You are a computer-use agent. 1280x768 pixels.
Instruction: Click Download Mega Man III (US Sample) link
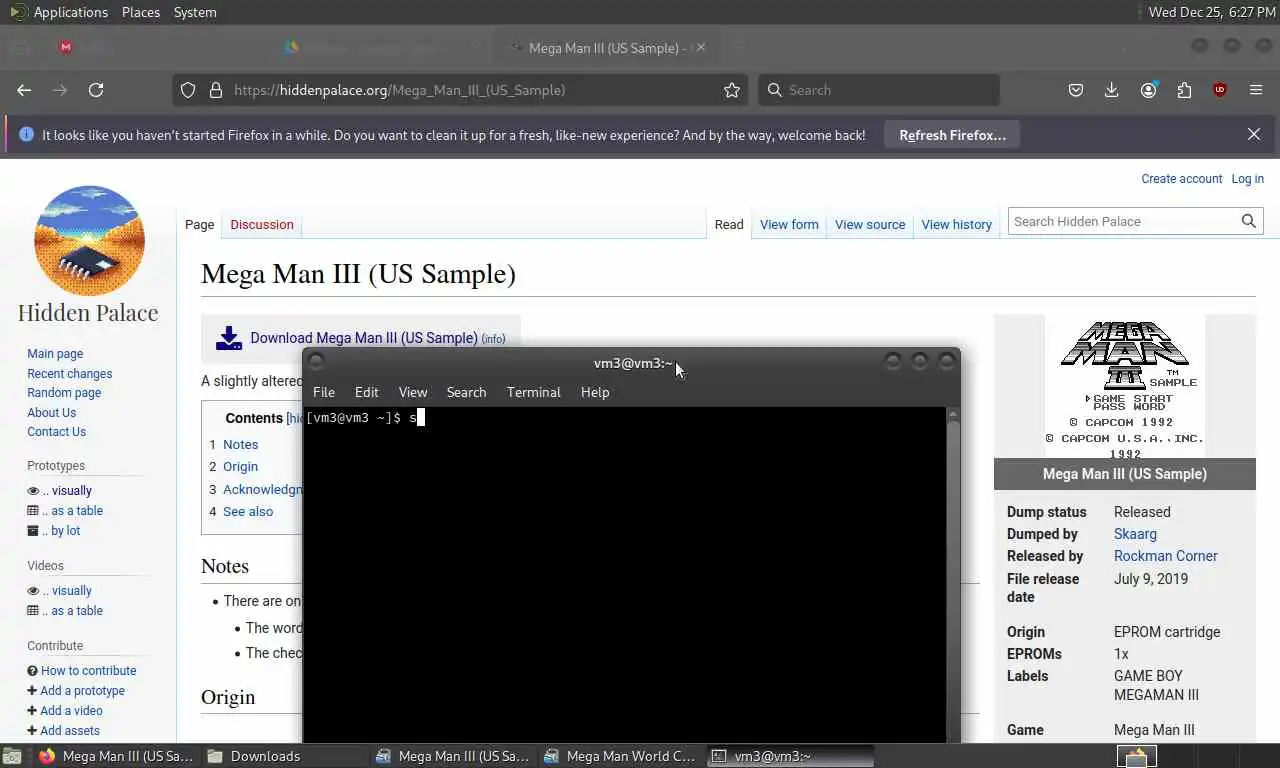click(x=364, y=338)
